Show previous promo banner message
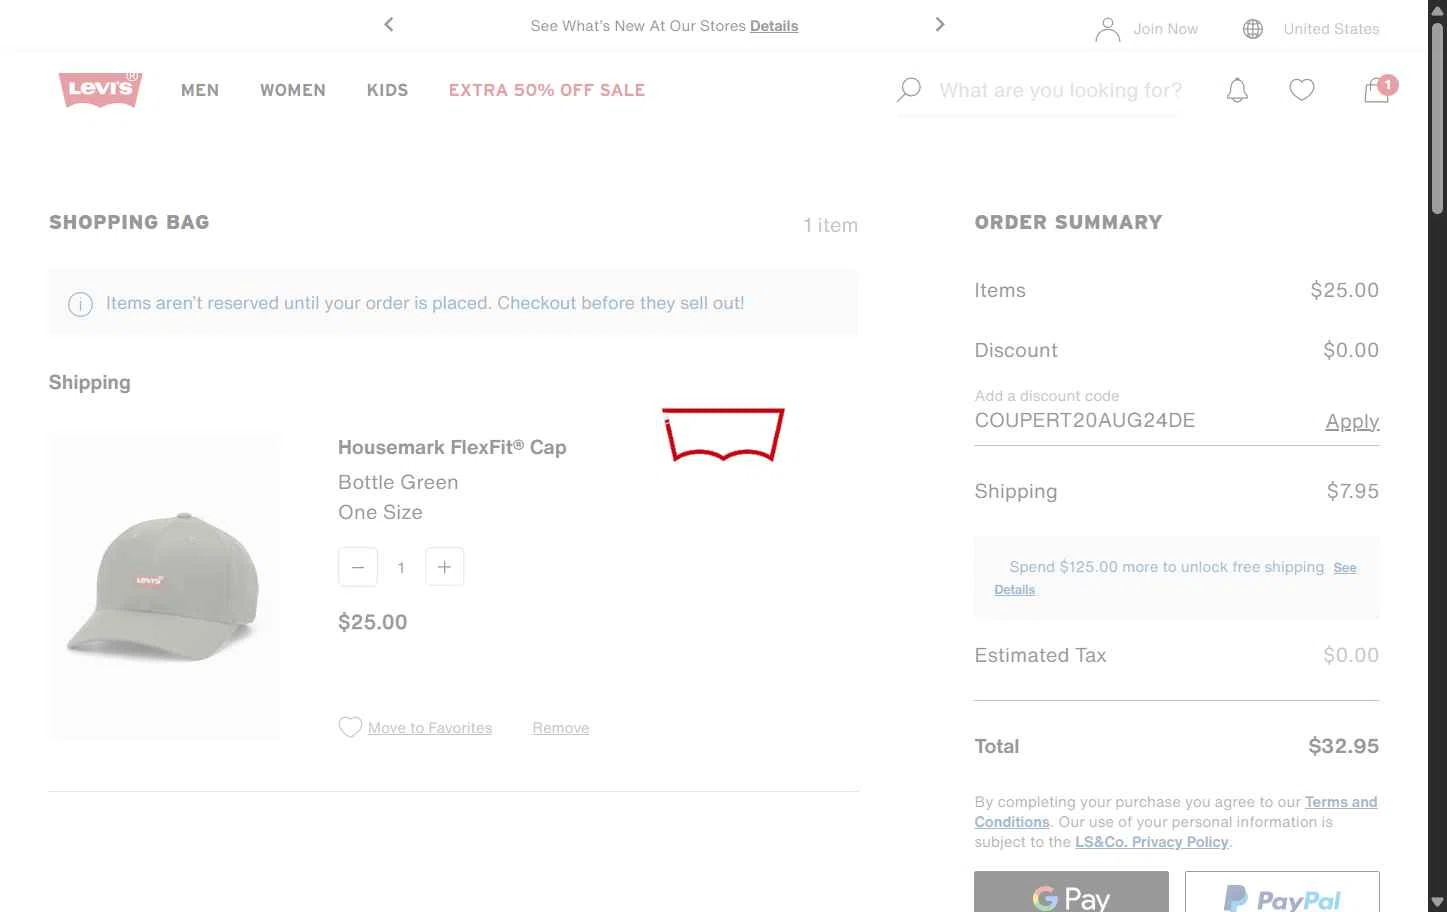Screen dimensions: 1447x912 pos(389,25)
